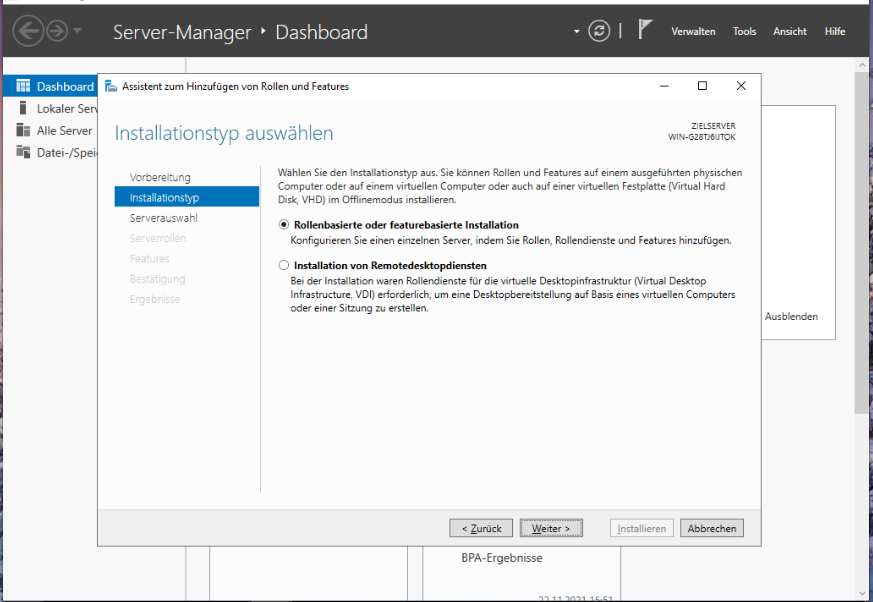This screenshot has width=873, height=602.
Task: Select the Dashboard icon in sidebar
Action: click(x=23, y=87)
